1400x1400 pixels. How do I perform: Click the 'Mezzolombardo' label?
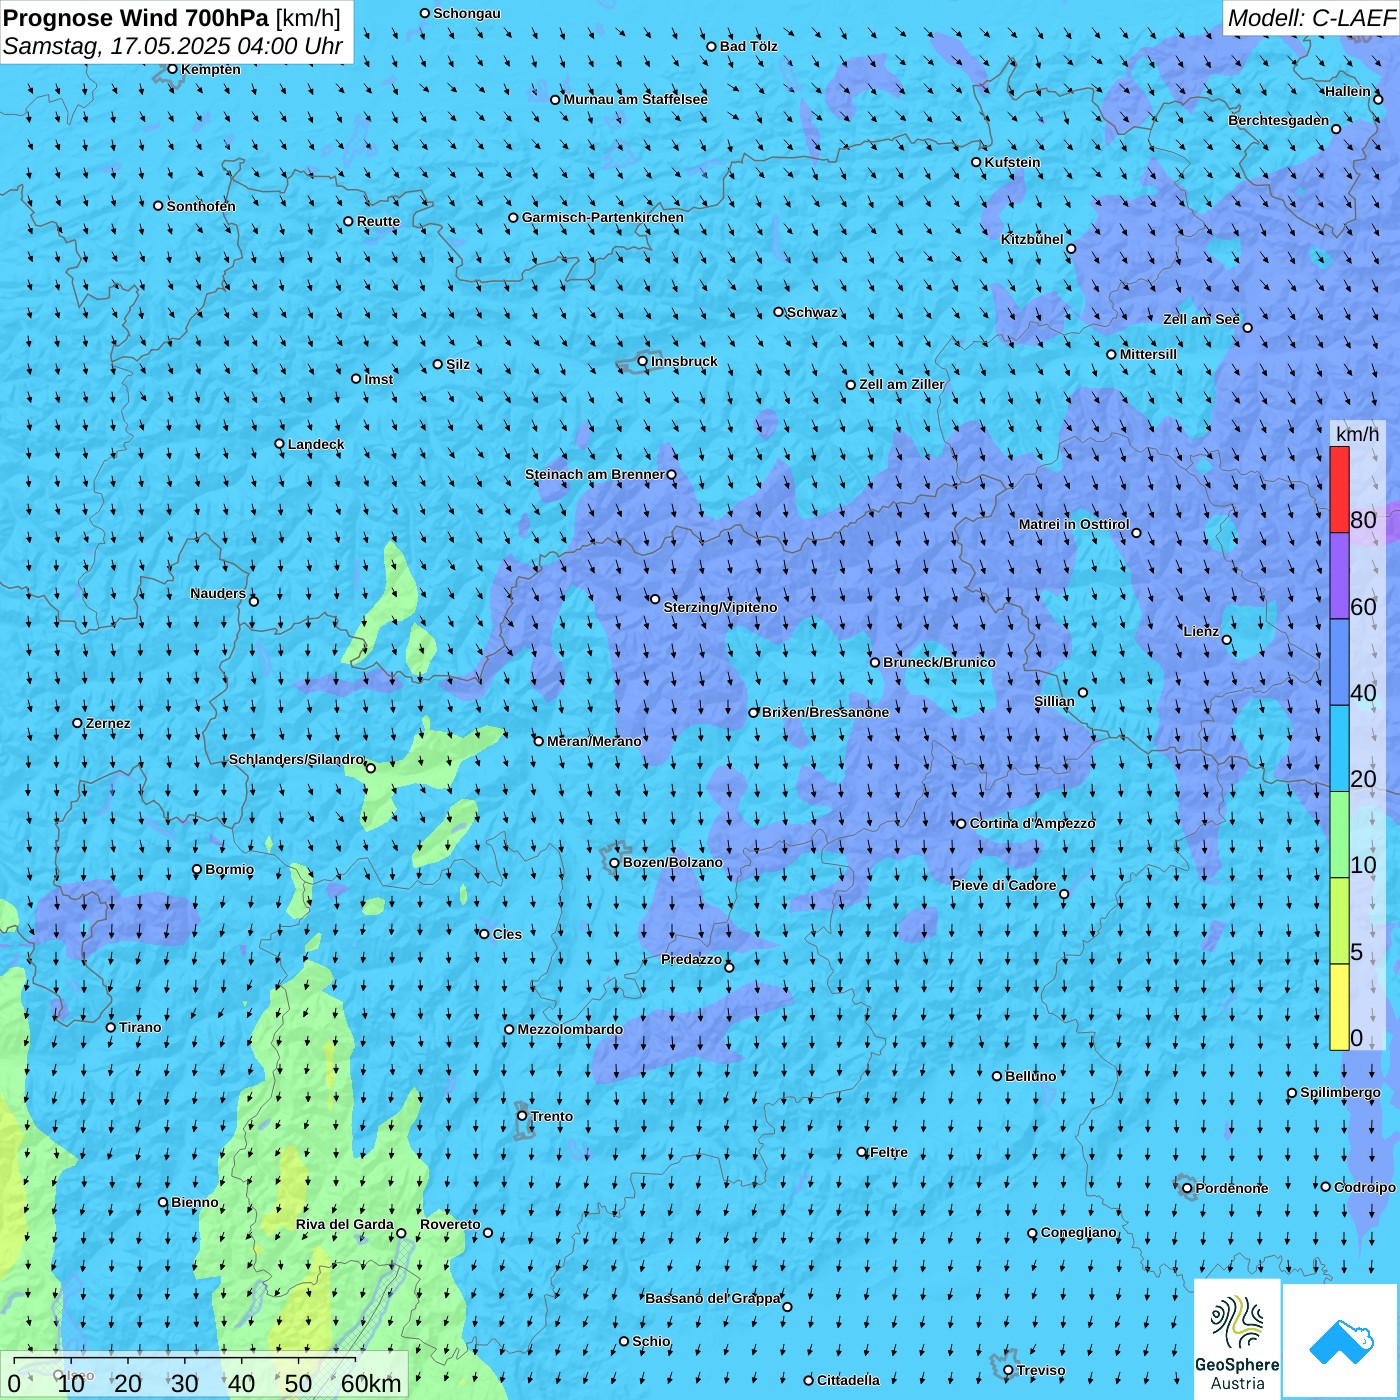tap(570, 1029)
